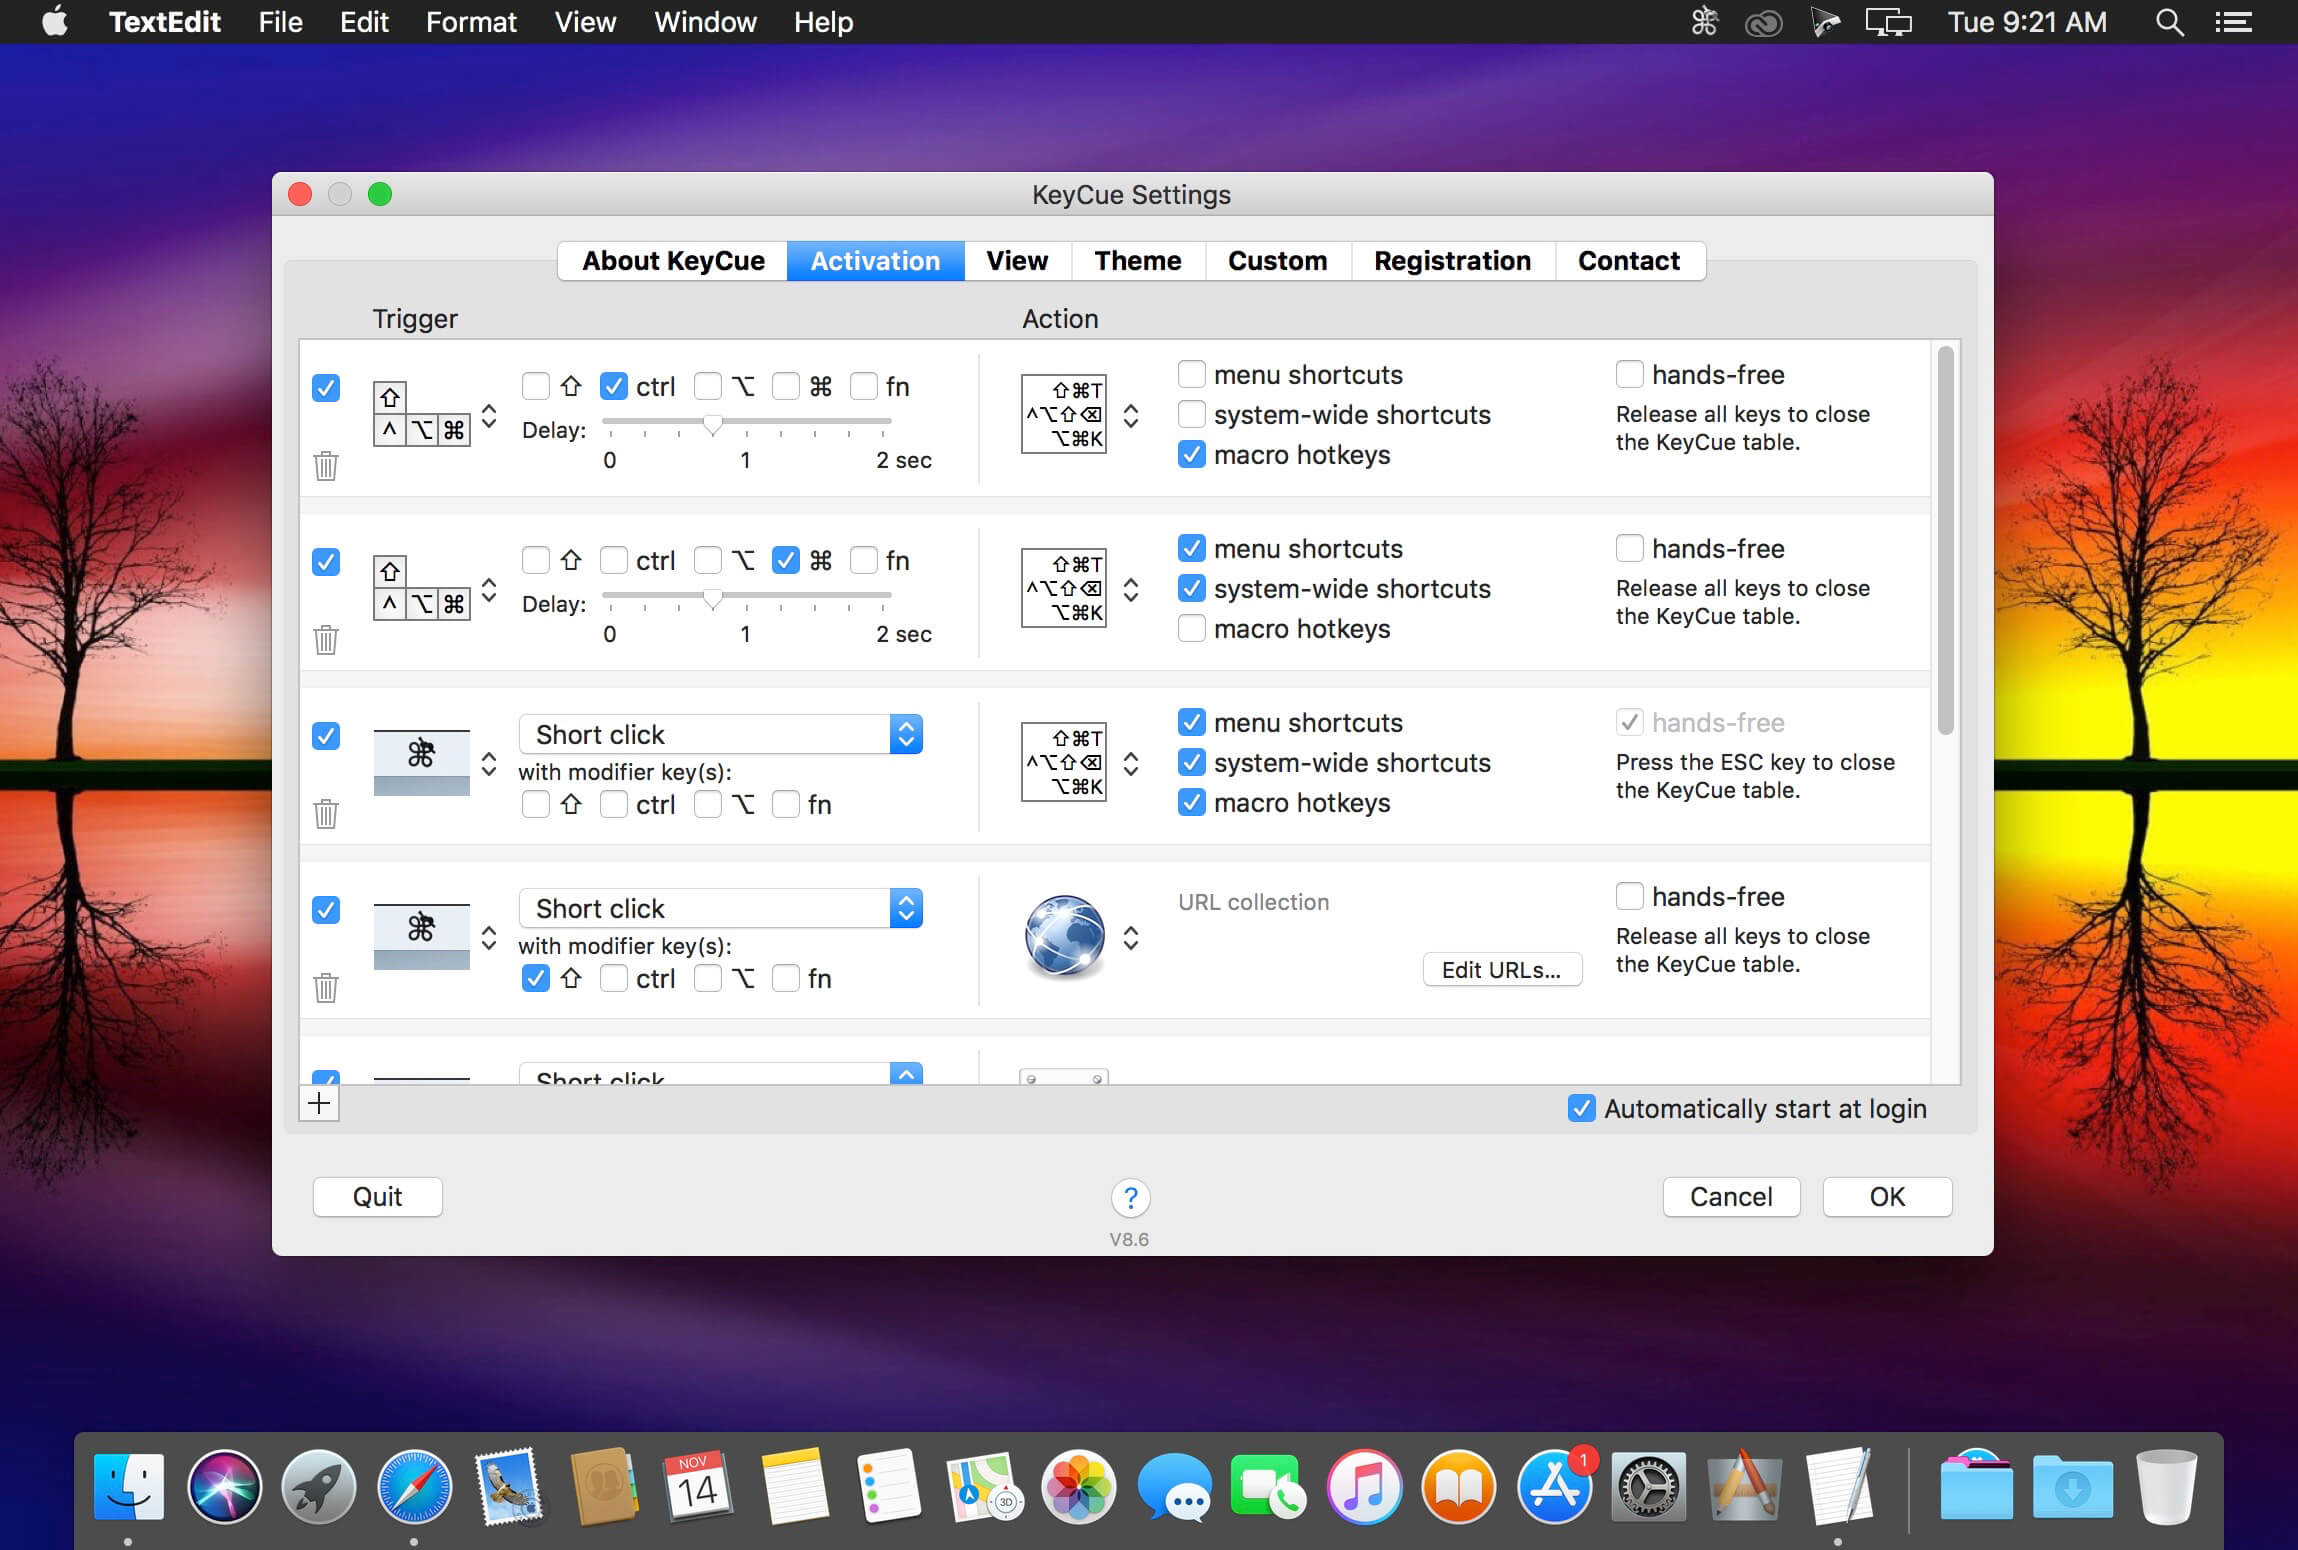Open System Preferences from the Dock

point(1648,1487)
